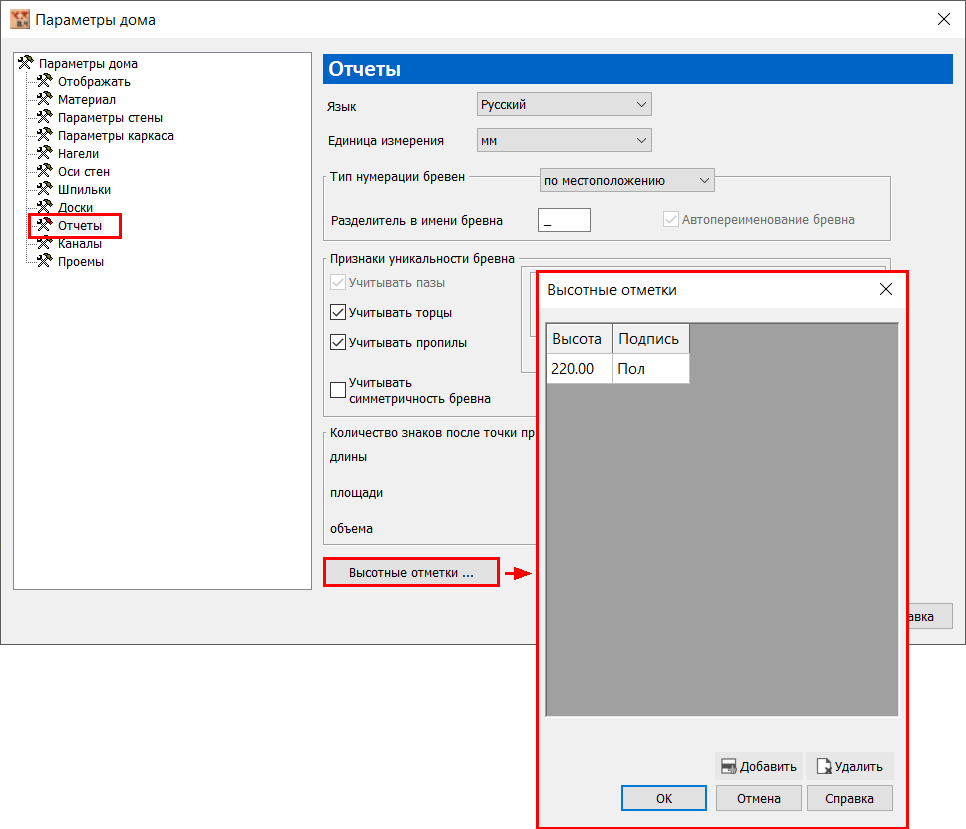Click the hammer icon next to Материал

pyautogui.click(x=44, y=99)
